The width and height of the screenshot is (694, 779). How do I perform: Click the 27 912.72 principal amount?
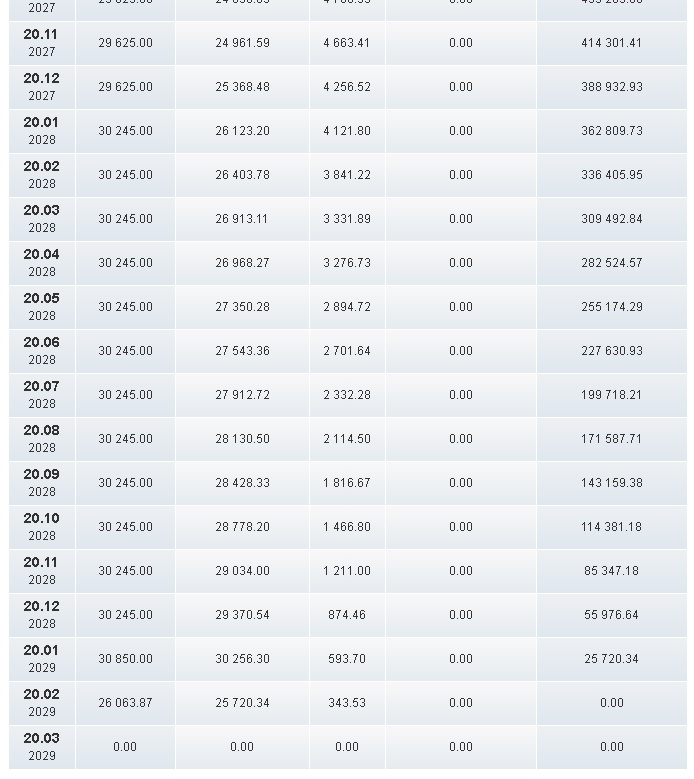[x=242, y=395]
